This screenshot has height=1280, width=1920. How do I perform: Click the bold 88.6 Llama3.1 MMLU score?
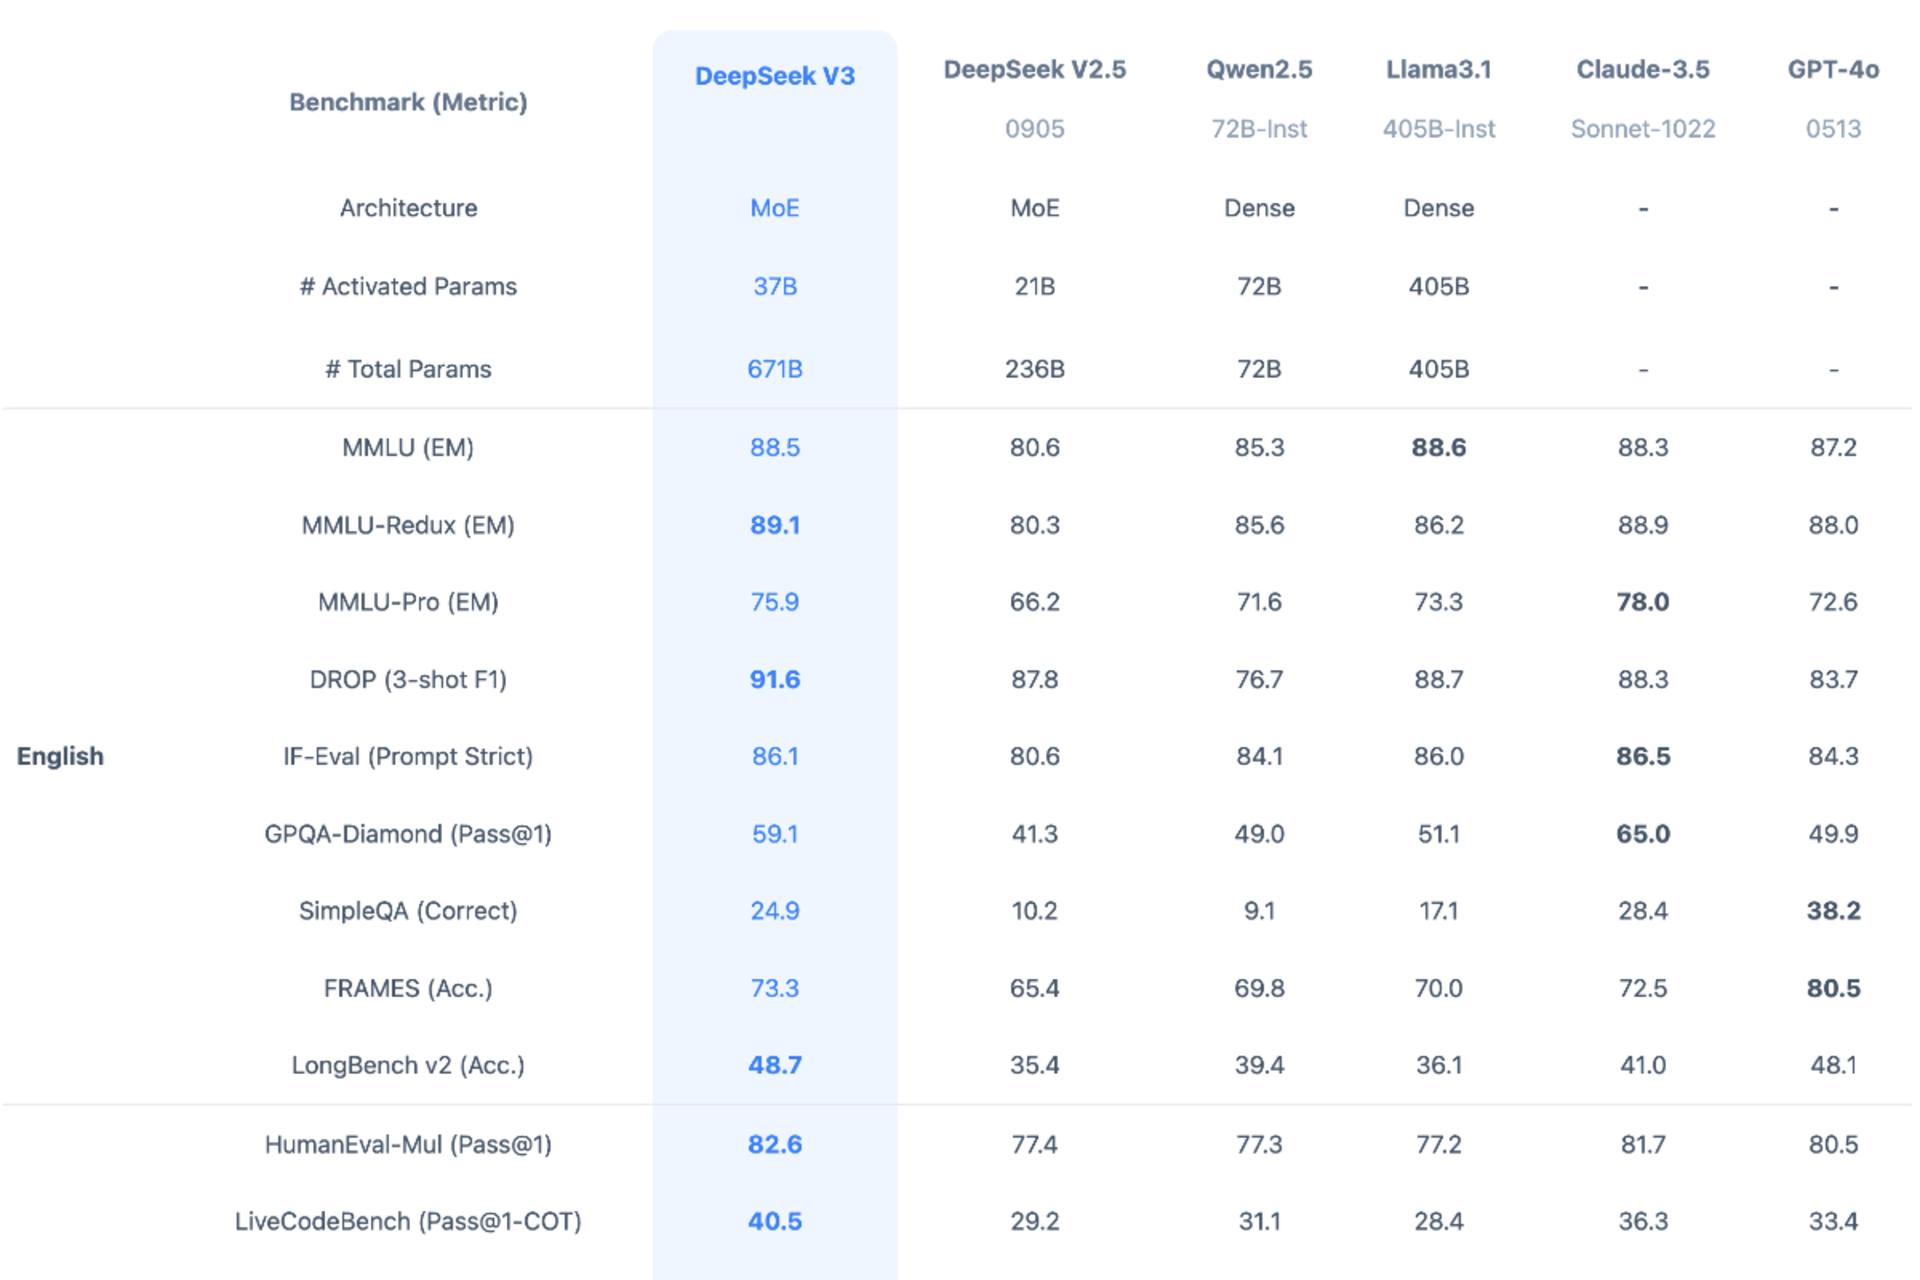1439,447
